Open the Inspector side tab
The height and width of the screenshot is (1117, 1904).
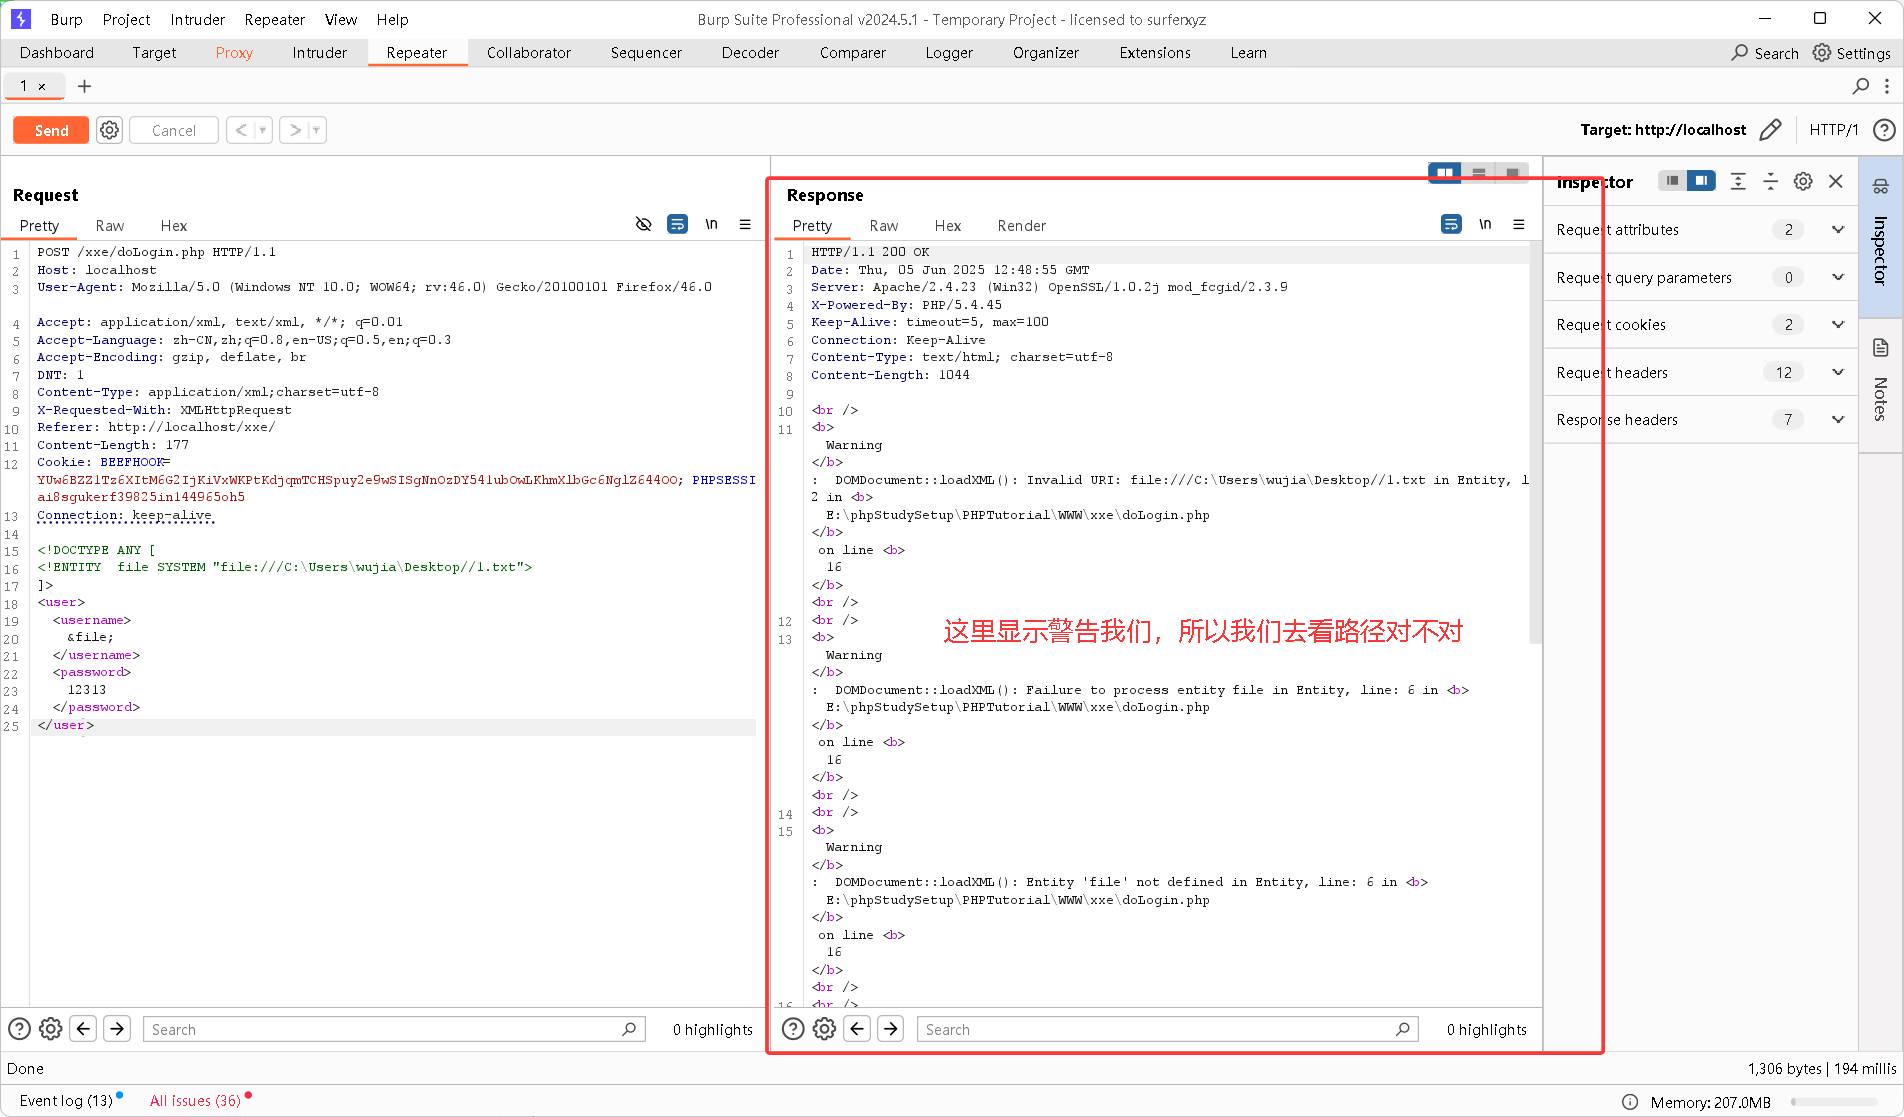click(1881, 236)
